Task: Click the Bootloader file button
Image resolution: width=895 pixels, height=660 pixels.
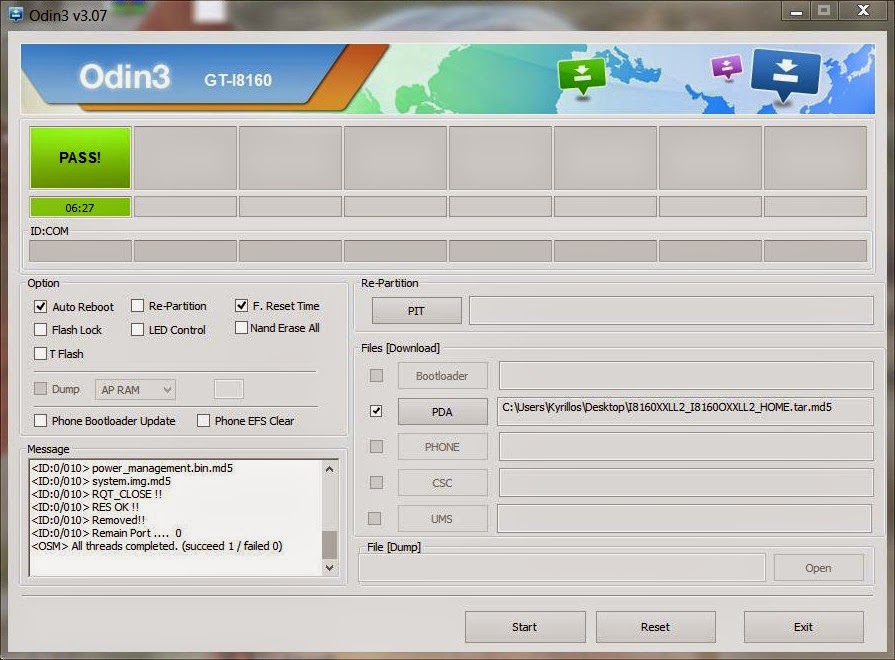Action: 442,376
